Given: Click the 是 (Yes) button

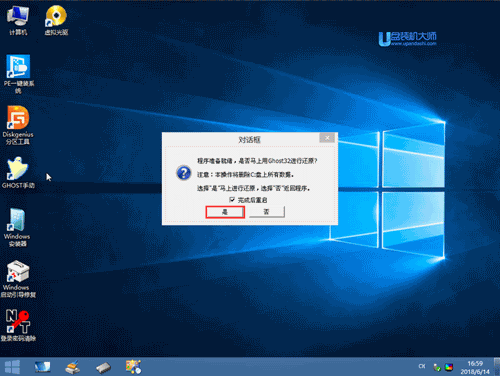Looking at the screenshot, I should 225,212.
